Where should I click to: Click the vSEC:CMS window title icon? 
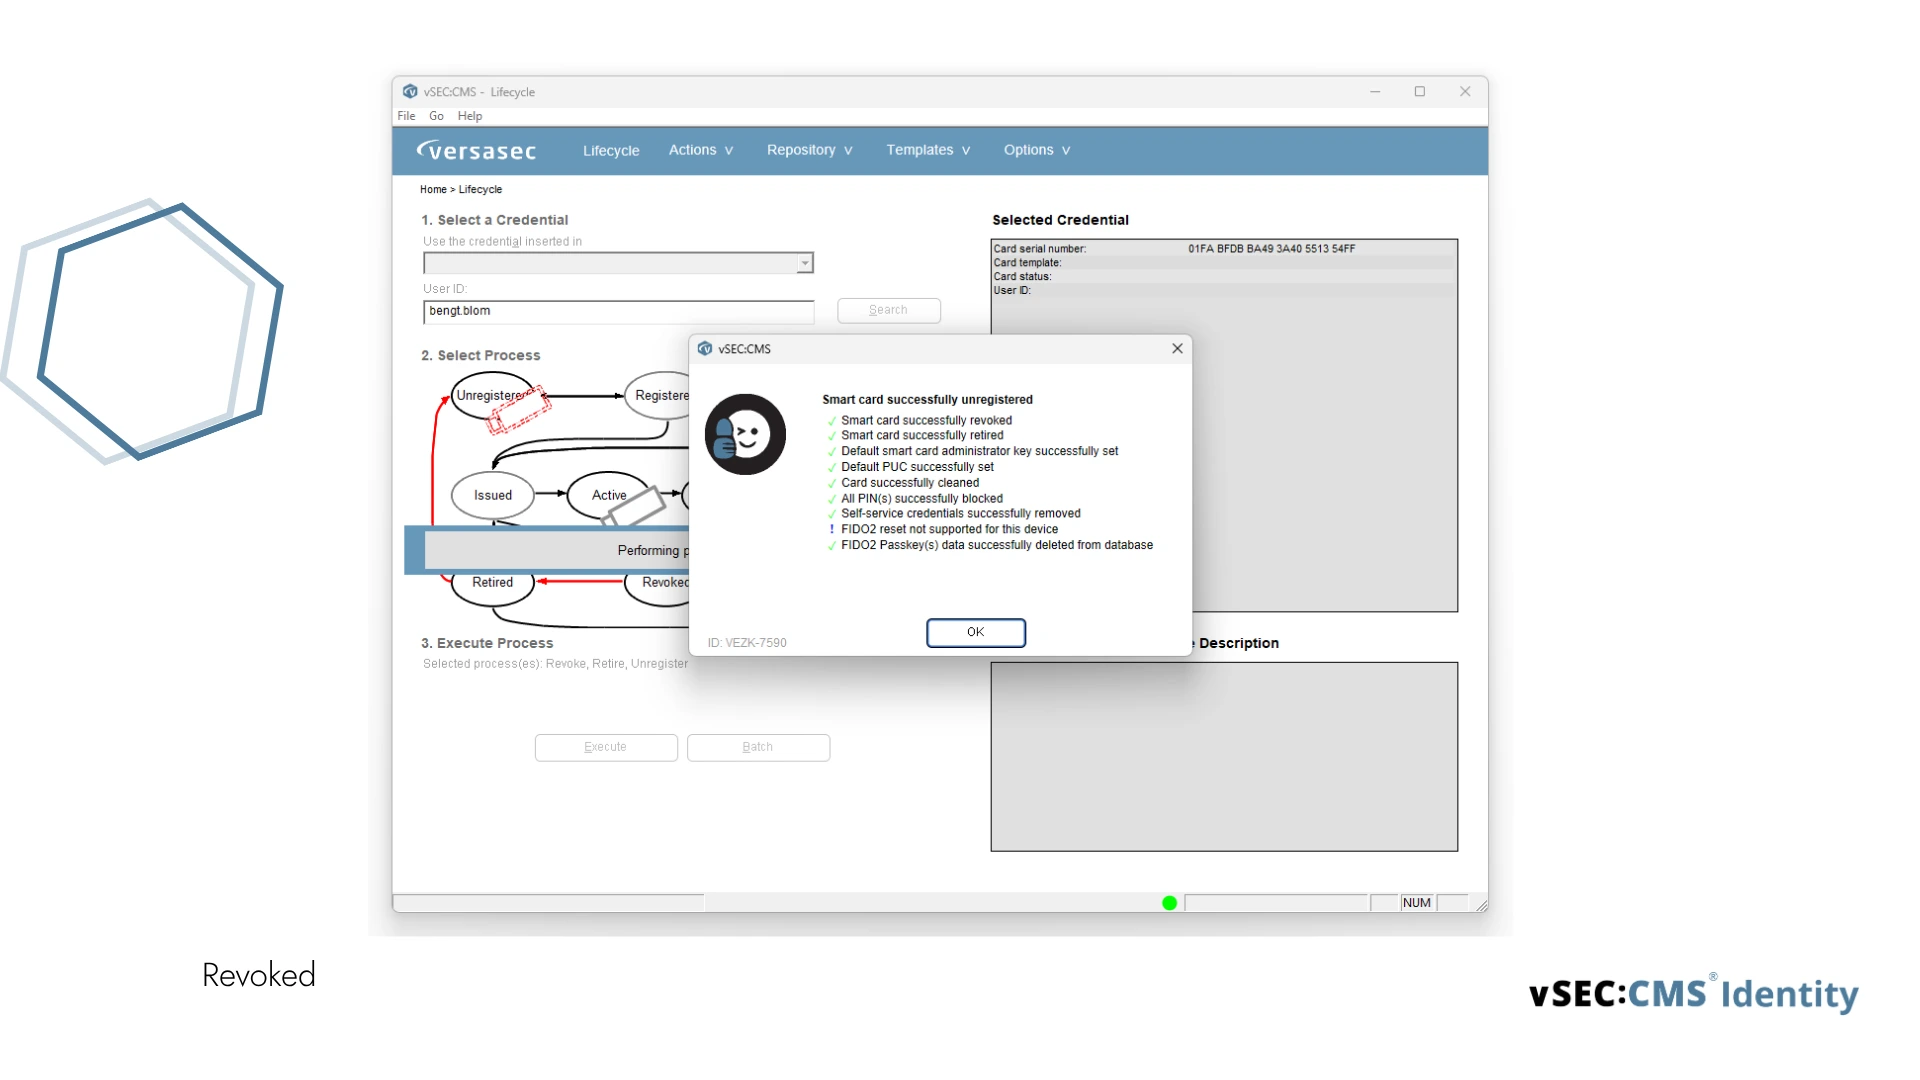[410, 91]
